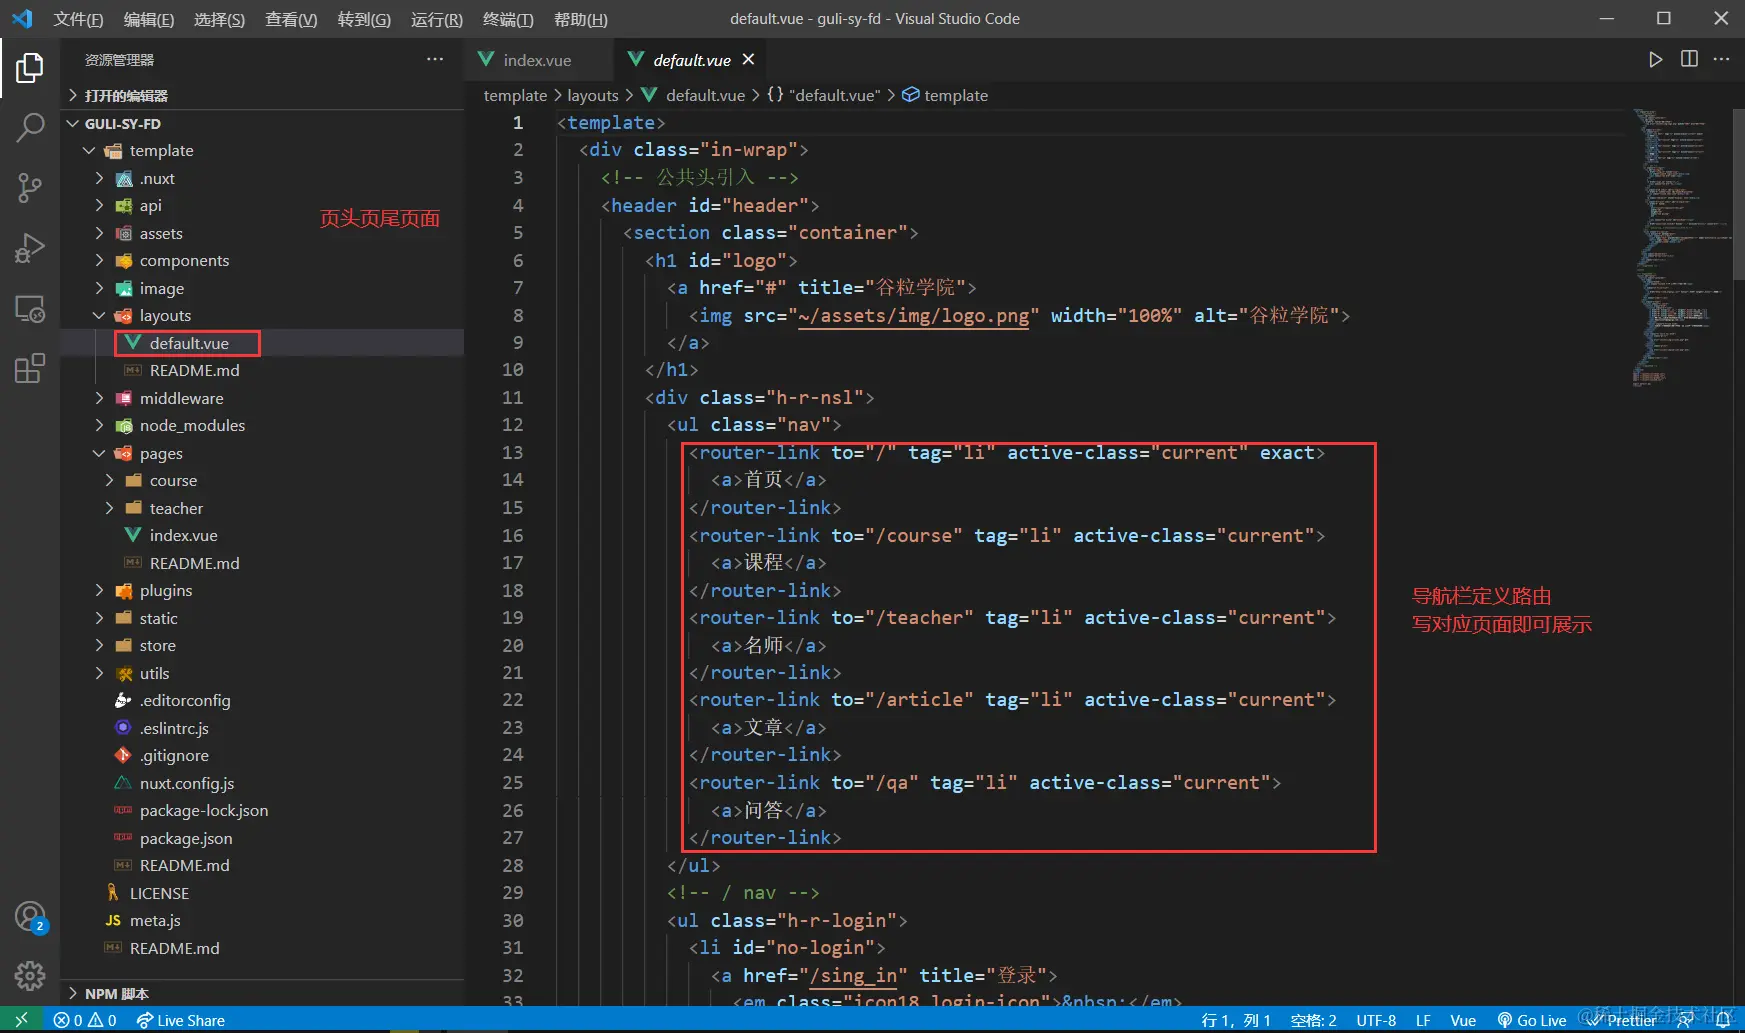This screenshot has height=1033, width=1745.
Task: Click the code minimap preview
Action: 1682,248
